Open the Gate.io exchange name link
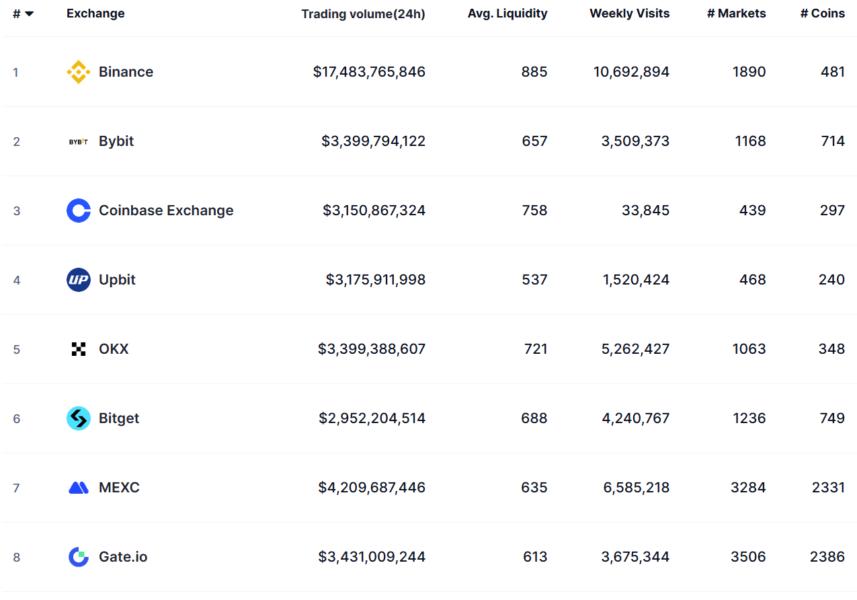Image resolution: width=857 pixels, height=600 pixels. (x=123, y=557)
